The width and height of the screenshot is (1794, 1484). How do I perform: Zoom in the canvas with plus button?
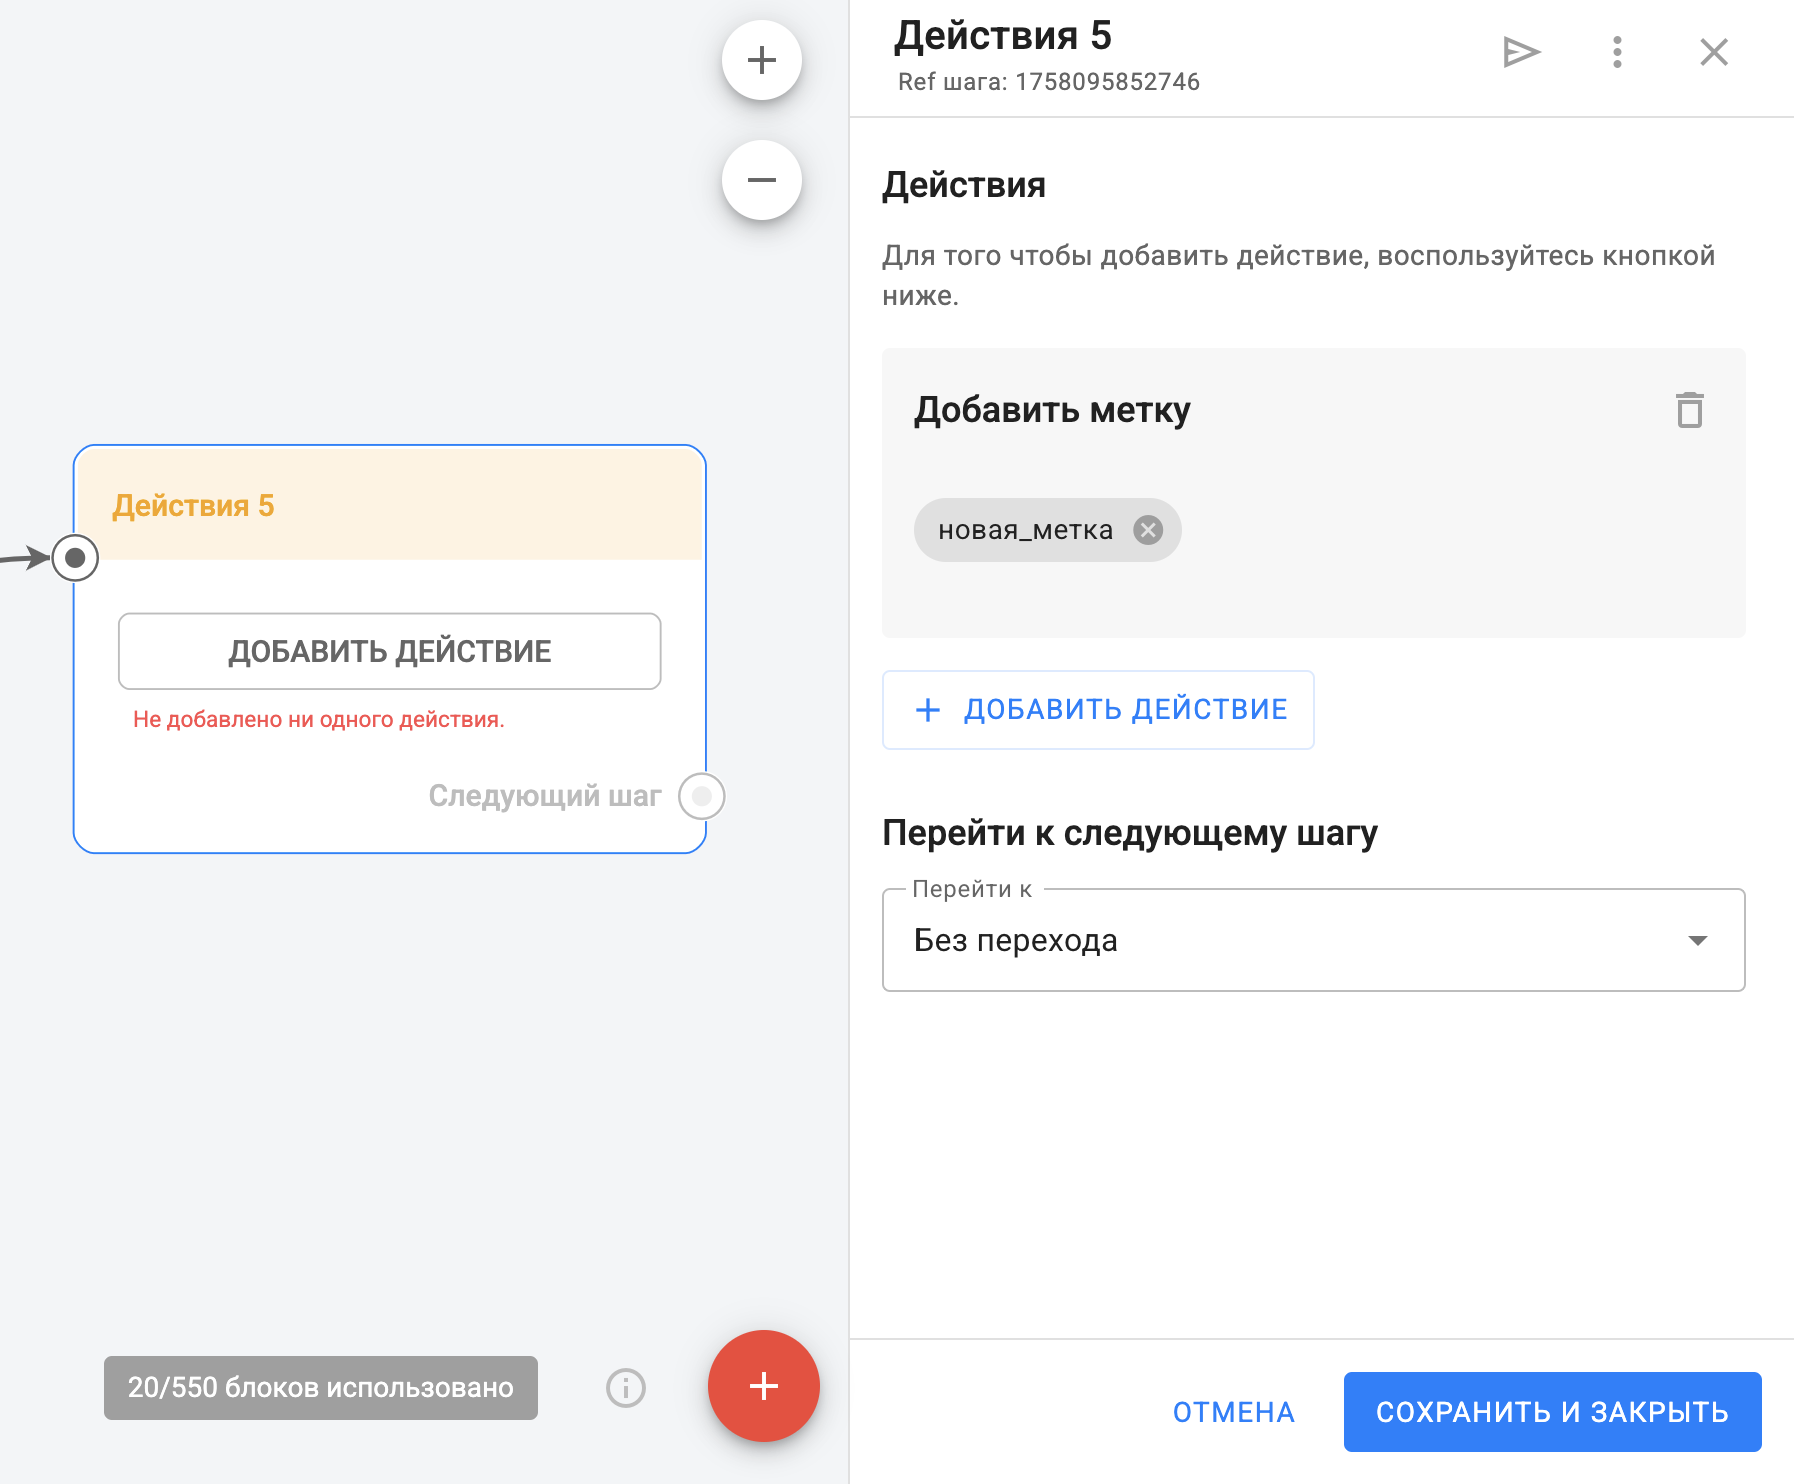coord(762,60)
